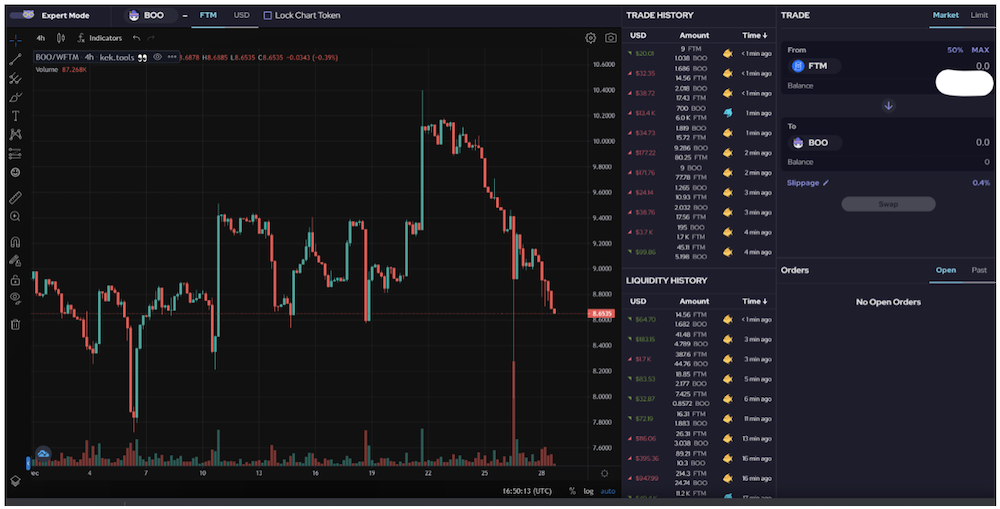Click the MAX balance button
Screen dimensions: 1000x509
(980, 50)
